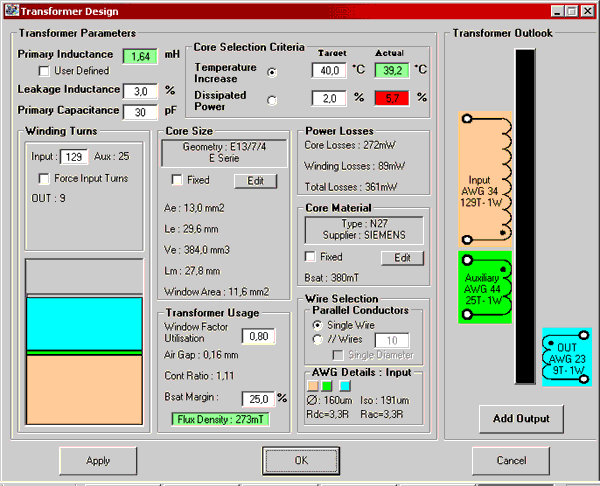Screen dimensions: 600x486
Task: Click 'Rac=3,3R' value
Action: pos(382,414)
